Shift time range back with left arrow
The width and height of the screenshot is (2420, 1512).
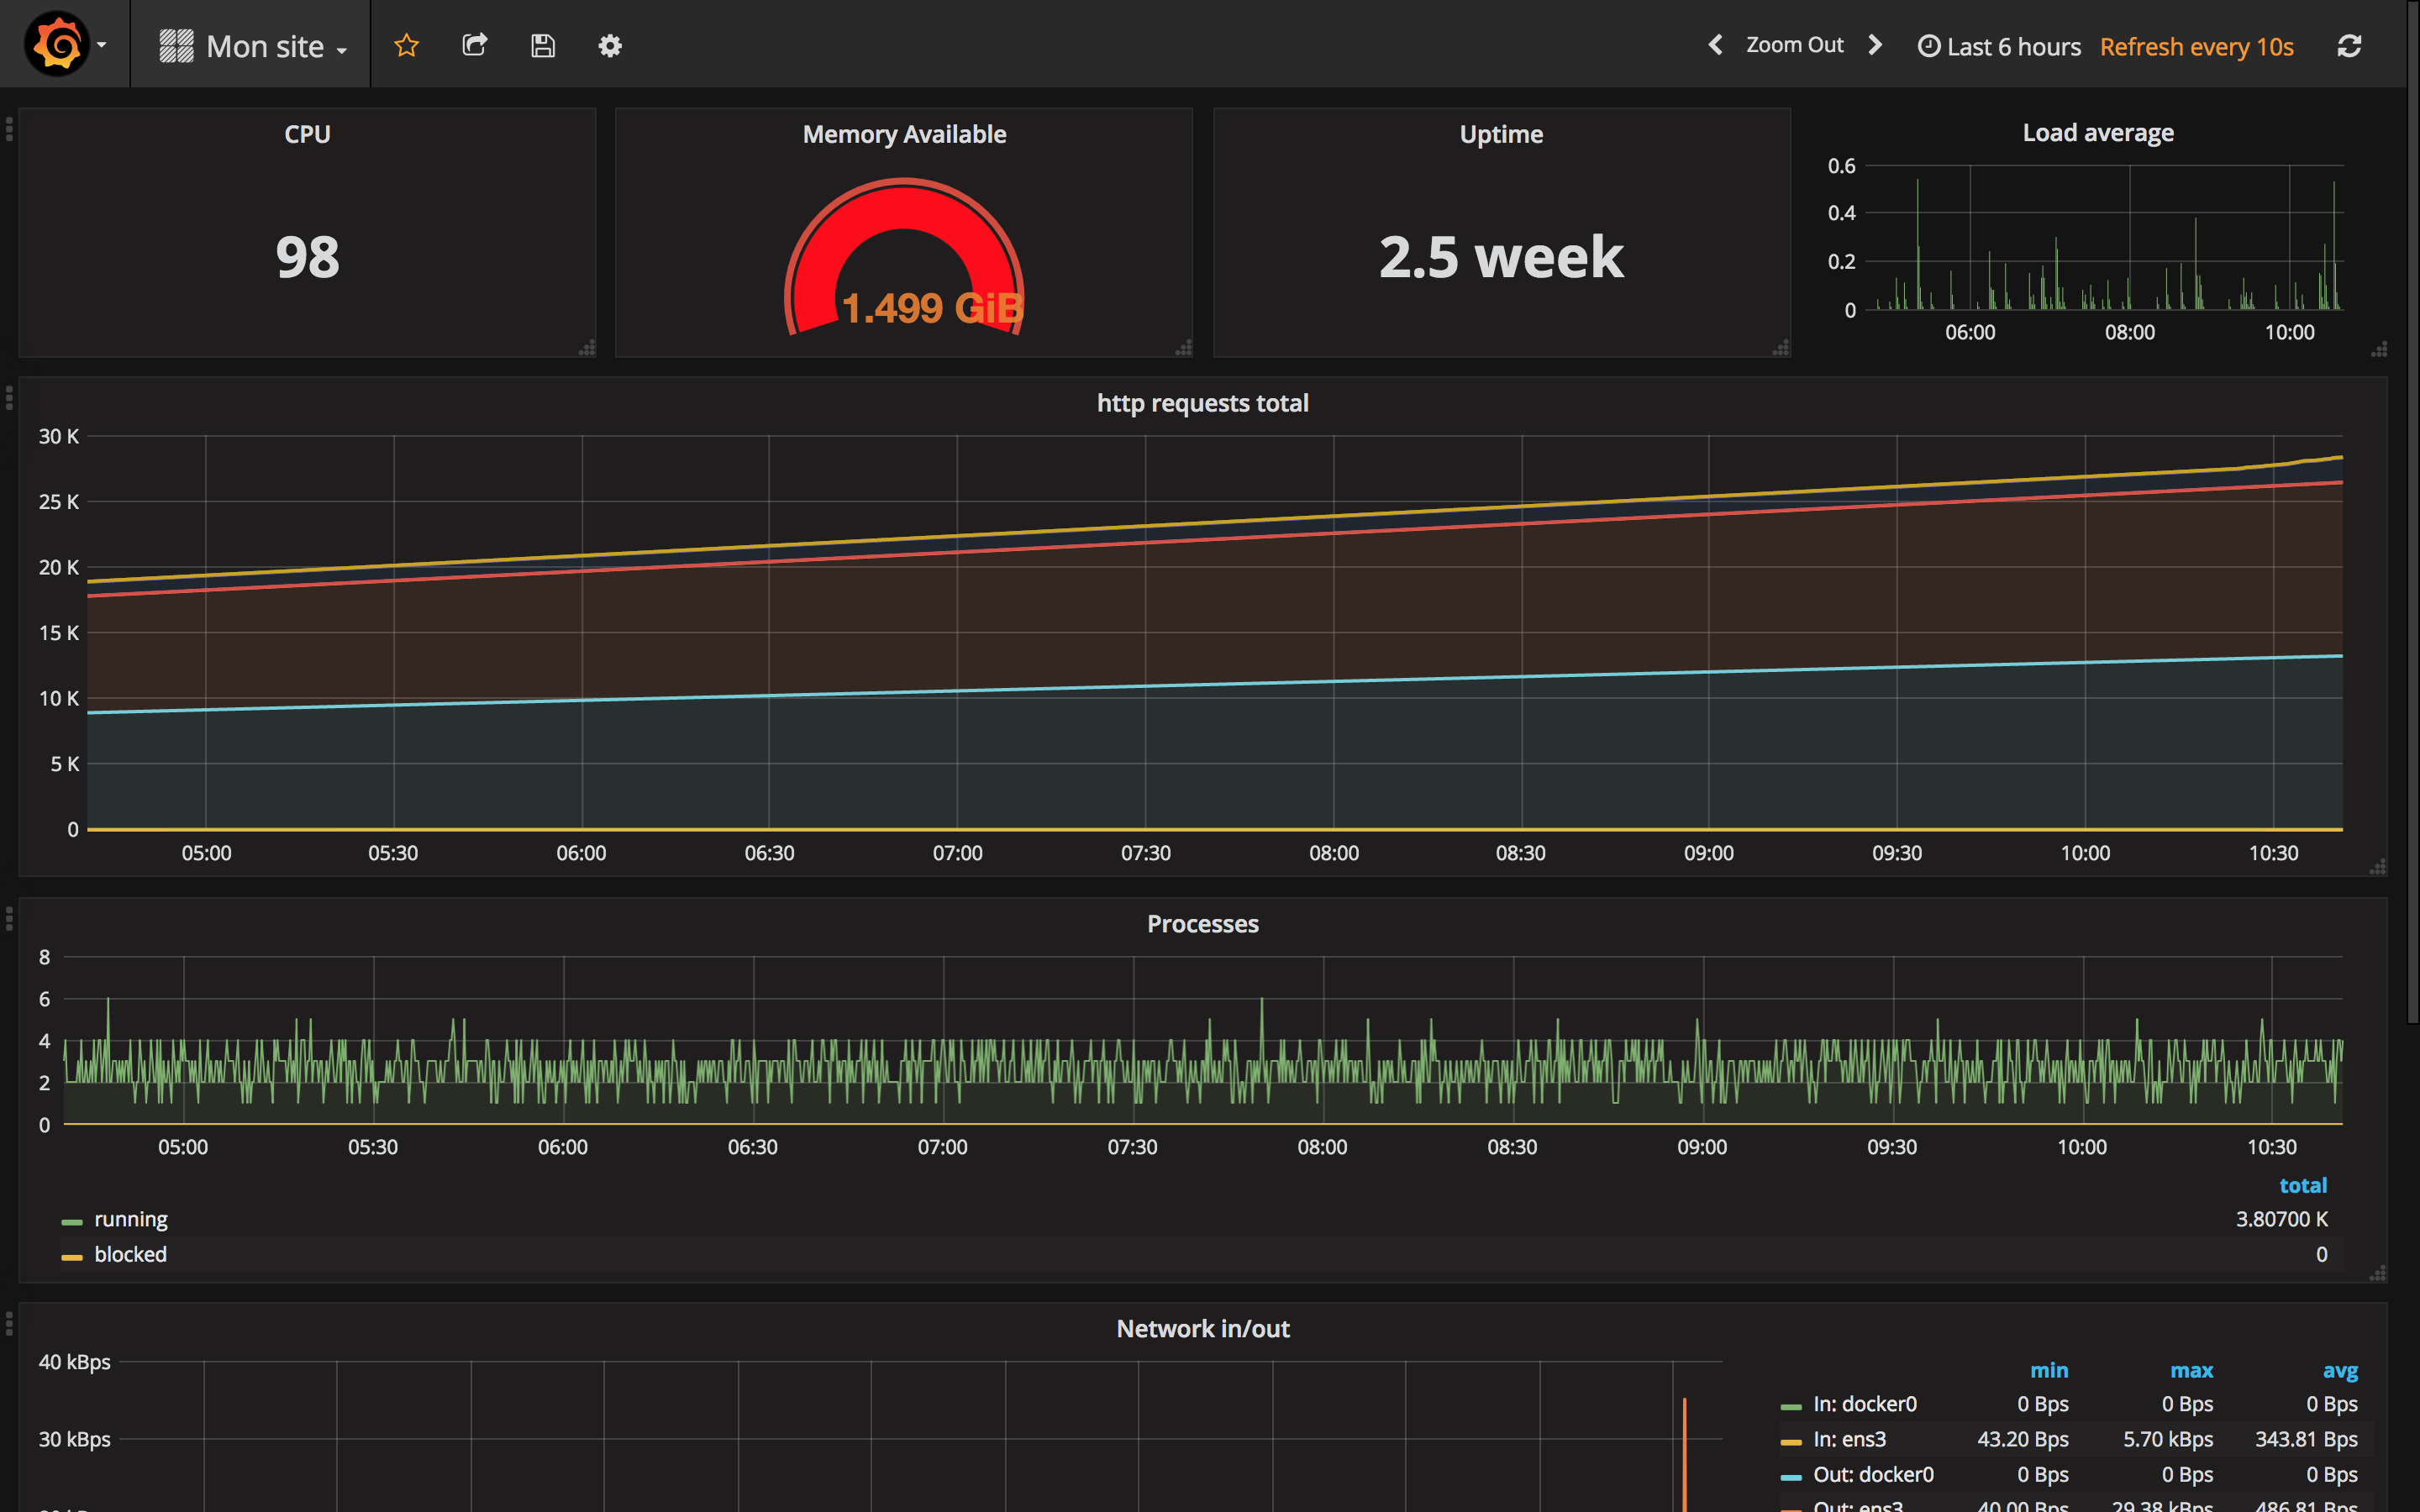point(1716,45)
